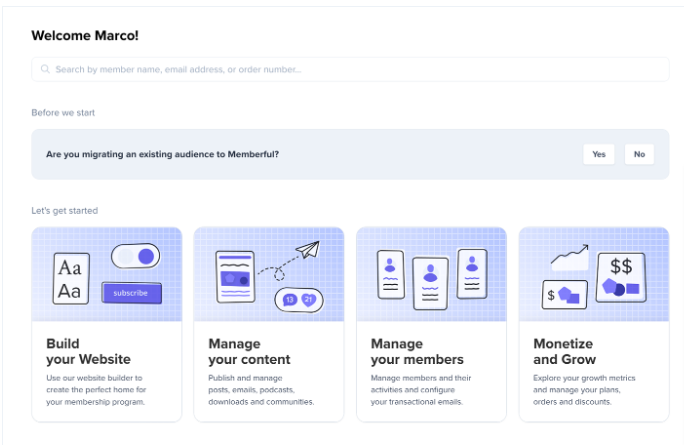Answer No to migrating existing audience

click(x=639, y=154)
